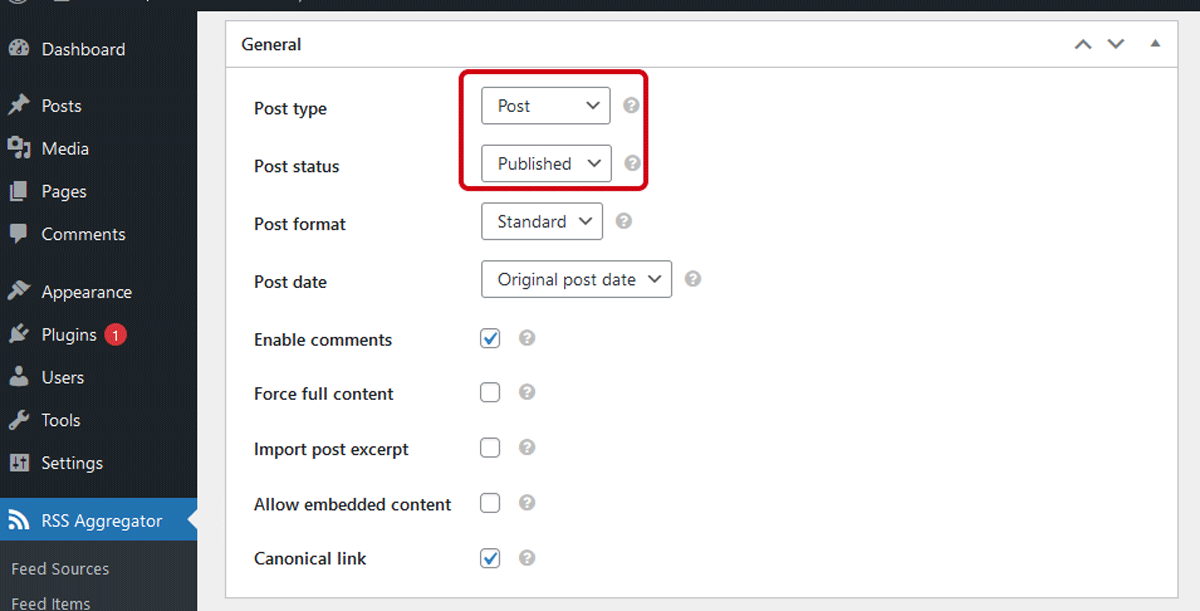
Task: Click the Plugins plug icon in sidebar
Action: coord(19,335)
